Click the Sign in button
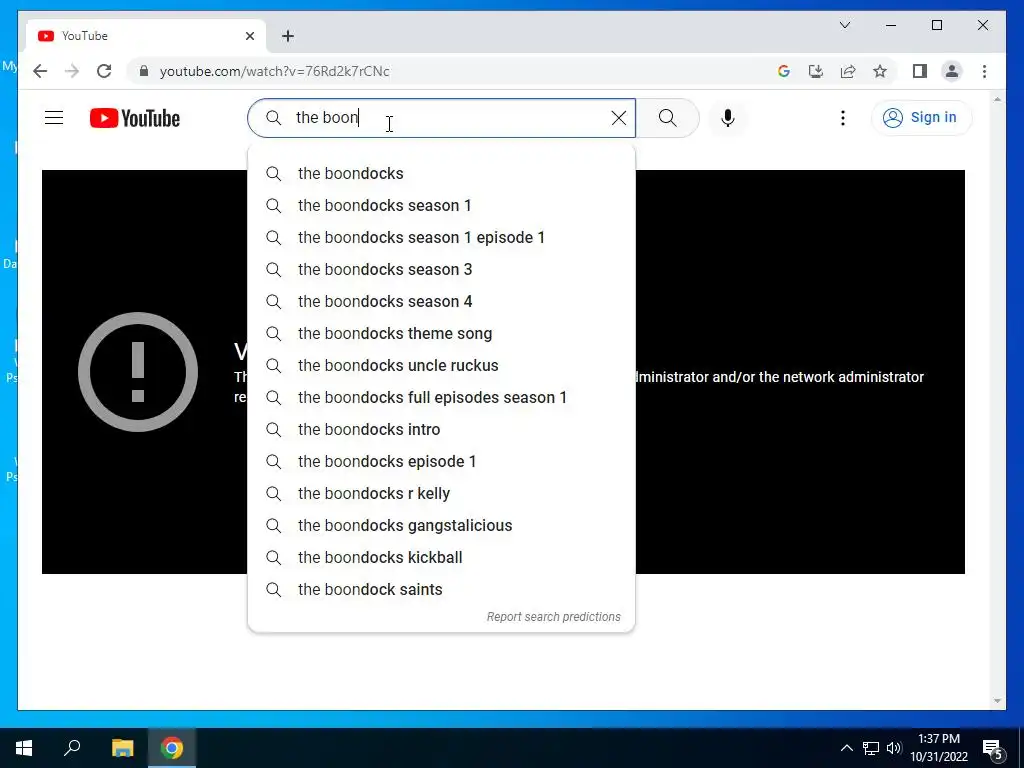This screenshot has width=1024, height=768. coord(921,118)
